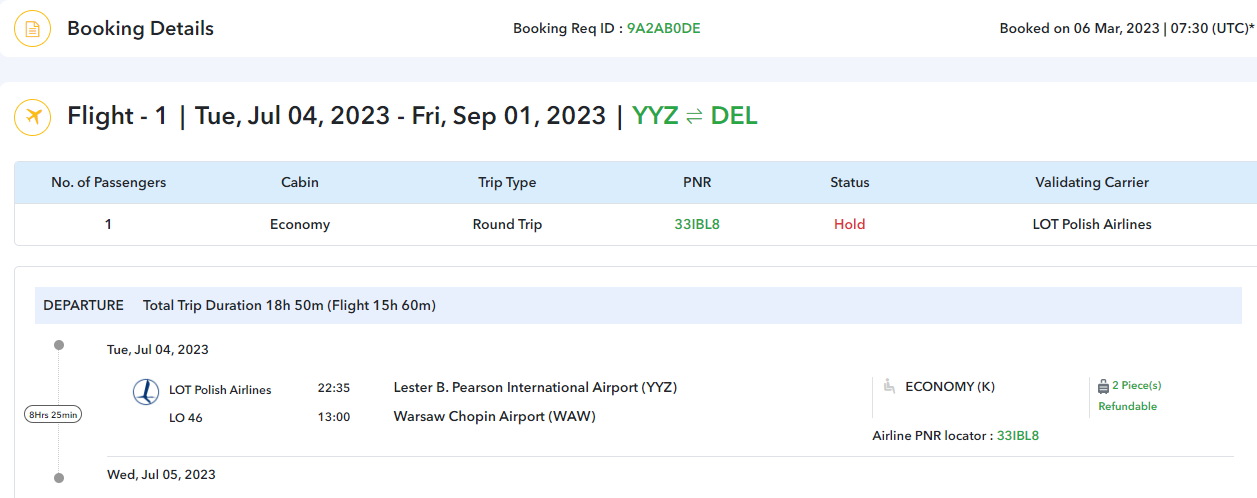Click Warsaw Chopin Airport (WAW) text
This screenshot has height=498, width=1257.
coord(494,417)
